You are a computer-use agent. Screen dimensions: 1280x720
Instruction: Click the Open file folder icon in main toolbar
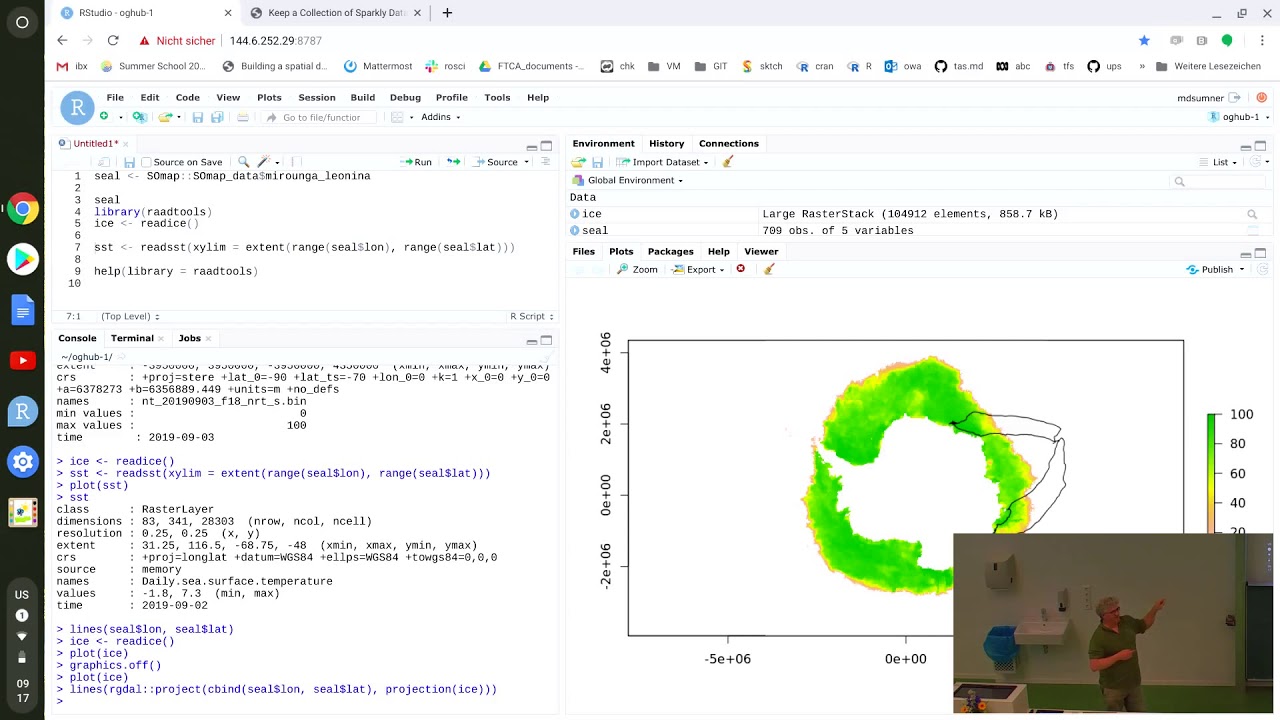[165, 117]
